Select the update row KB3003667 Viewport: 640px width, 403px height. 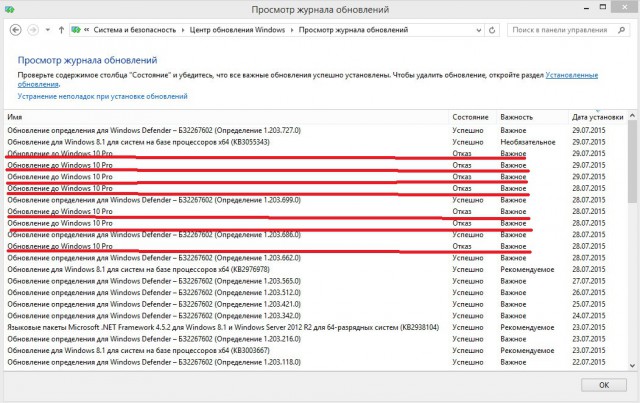[314, 350]
